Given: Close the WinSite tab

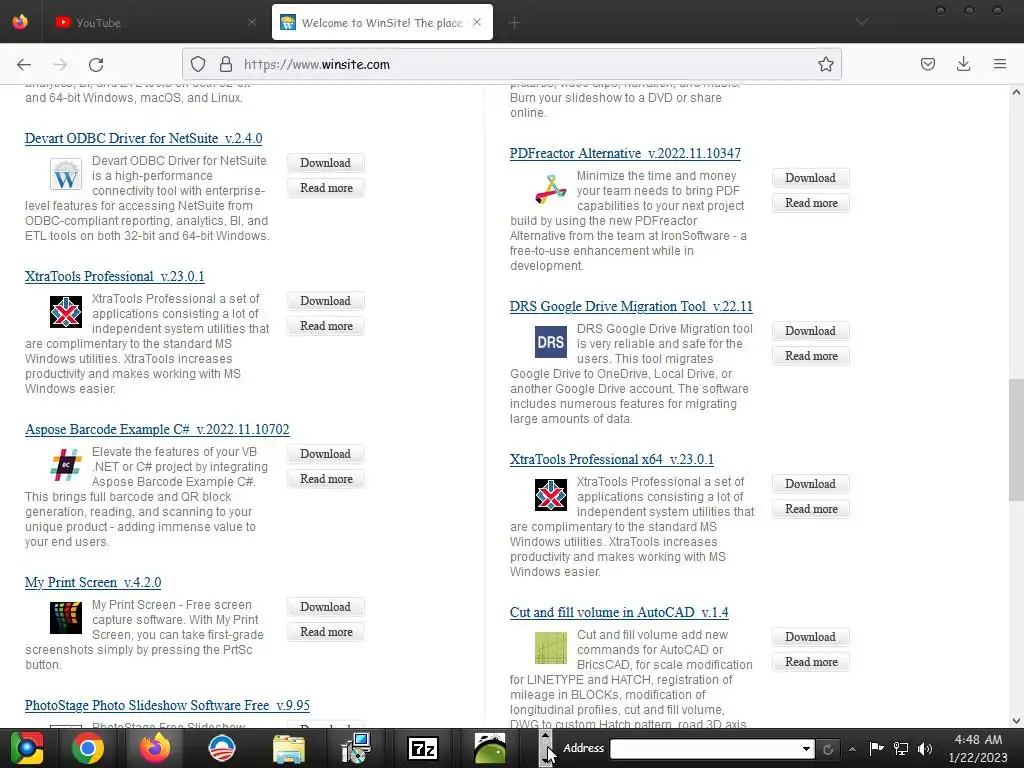Looking at the screenshot, I should tap(477, 22).
